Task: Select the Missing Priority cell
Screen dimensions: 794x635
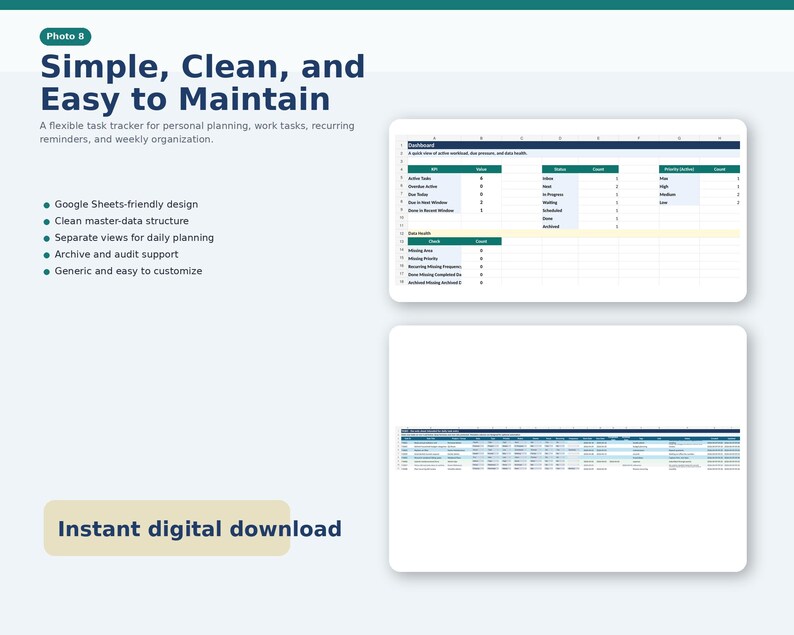Action: point(434,258)
